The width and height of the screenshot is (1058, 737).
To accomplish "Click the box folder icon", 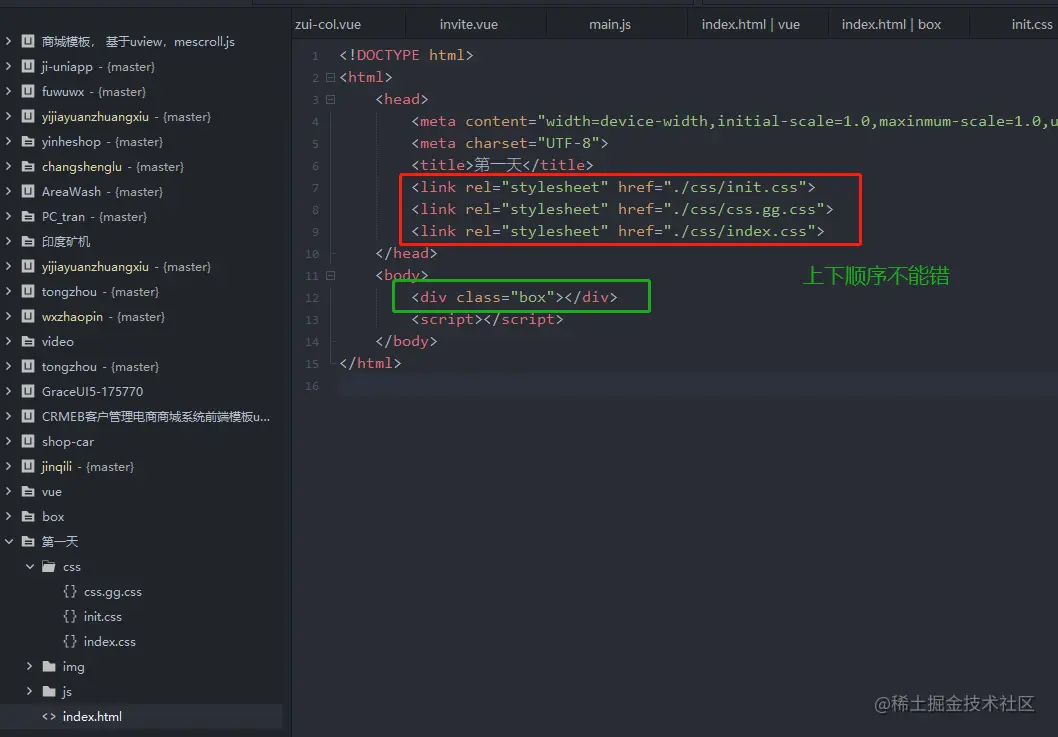I will coord(28,516).
